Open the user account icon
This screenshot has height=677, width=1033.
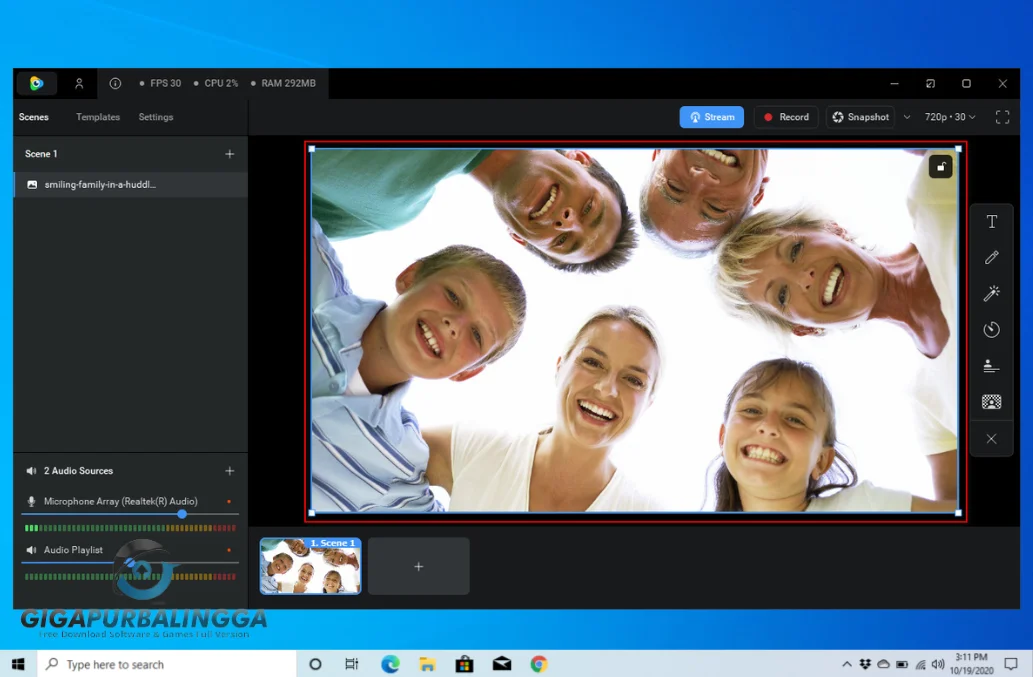(79, 84)
